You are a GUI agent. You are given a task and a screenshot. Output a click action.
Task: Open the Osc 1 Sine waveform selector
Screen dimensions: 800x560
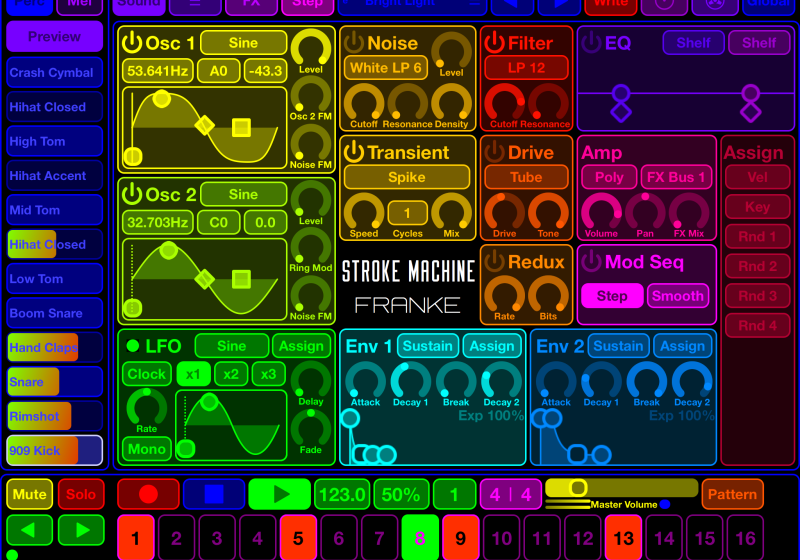click(243, 43)
